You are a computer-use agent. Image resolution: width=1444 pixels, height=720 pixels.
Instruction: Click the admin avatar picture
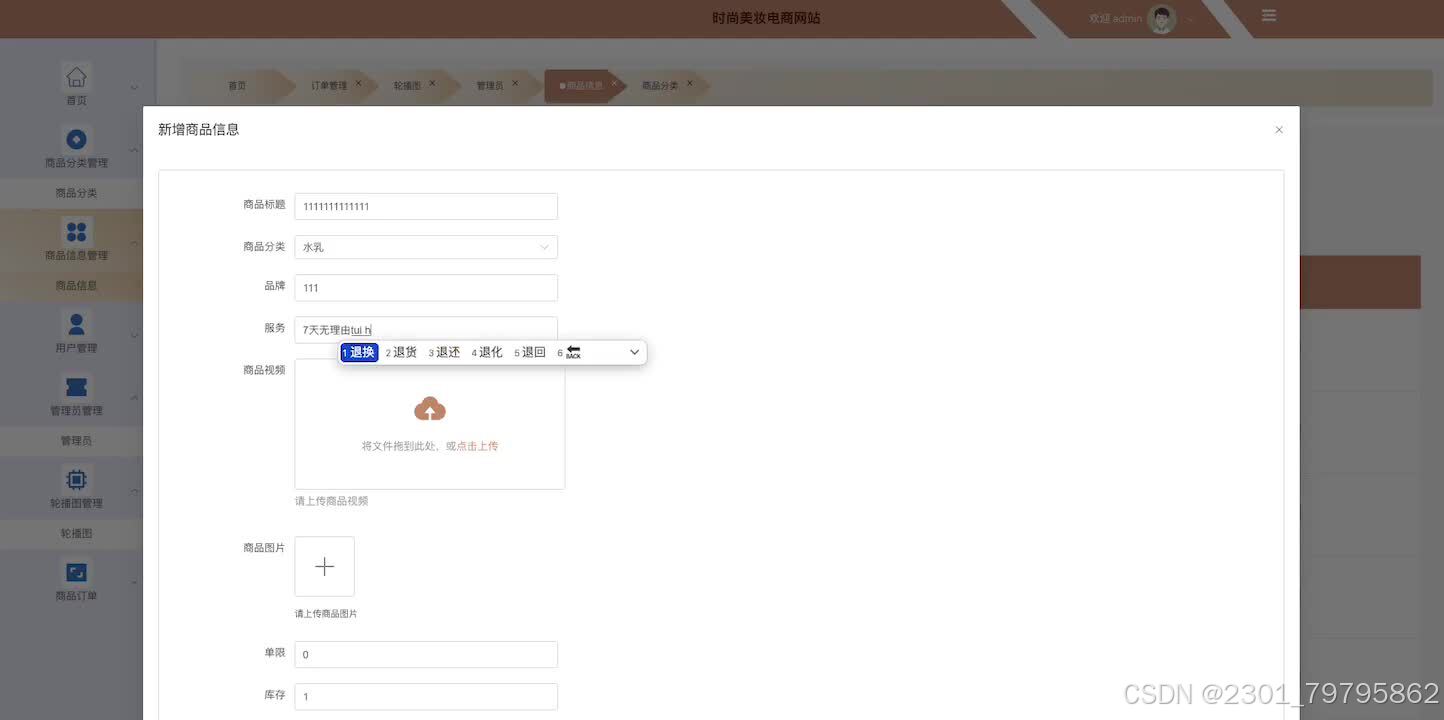point(1161,18)
